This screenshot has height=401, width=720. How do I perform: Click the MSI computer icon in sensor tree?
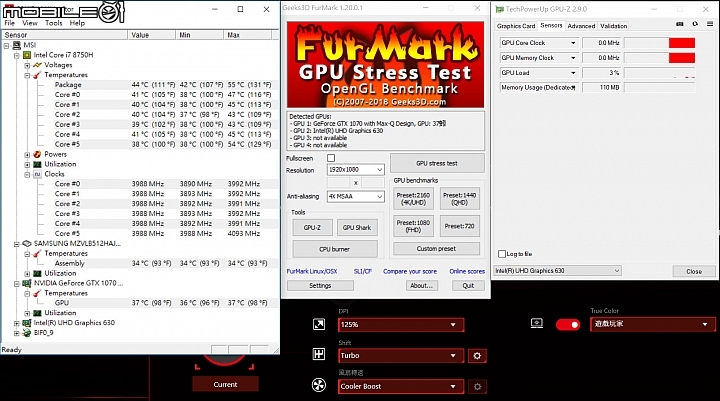(x=17, y=45)
